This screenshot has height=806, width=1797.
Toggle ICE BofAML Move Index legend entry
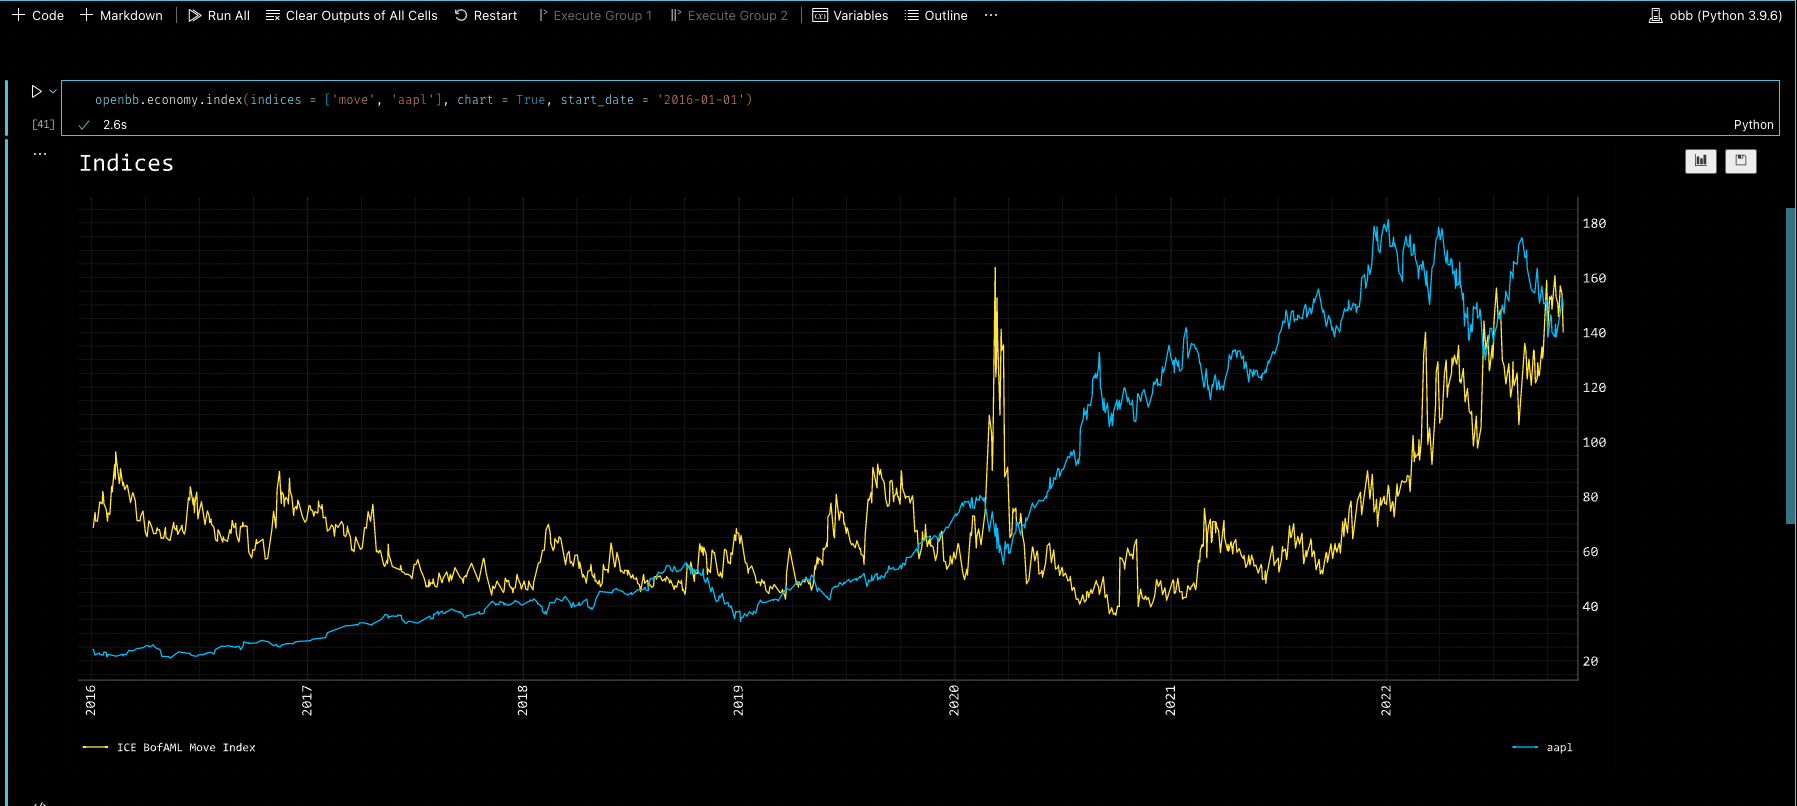point(169,747)
